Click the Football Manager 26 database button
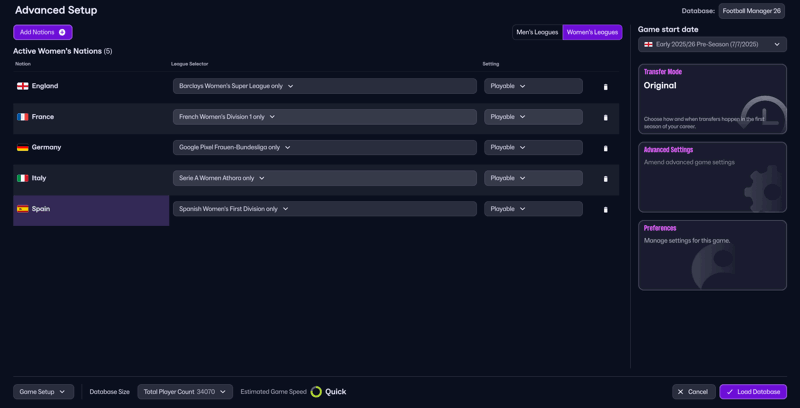This screenshot has height=408, width=800. pos(752,11)
